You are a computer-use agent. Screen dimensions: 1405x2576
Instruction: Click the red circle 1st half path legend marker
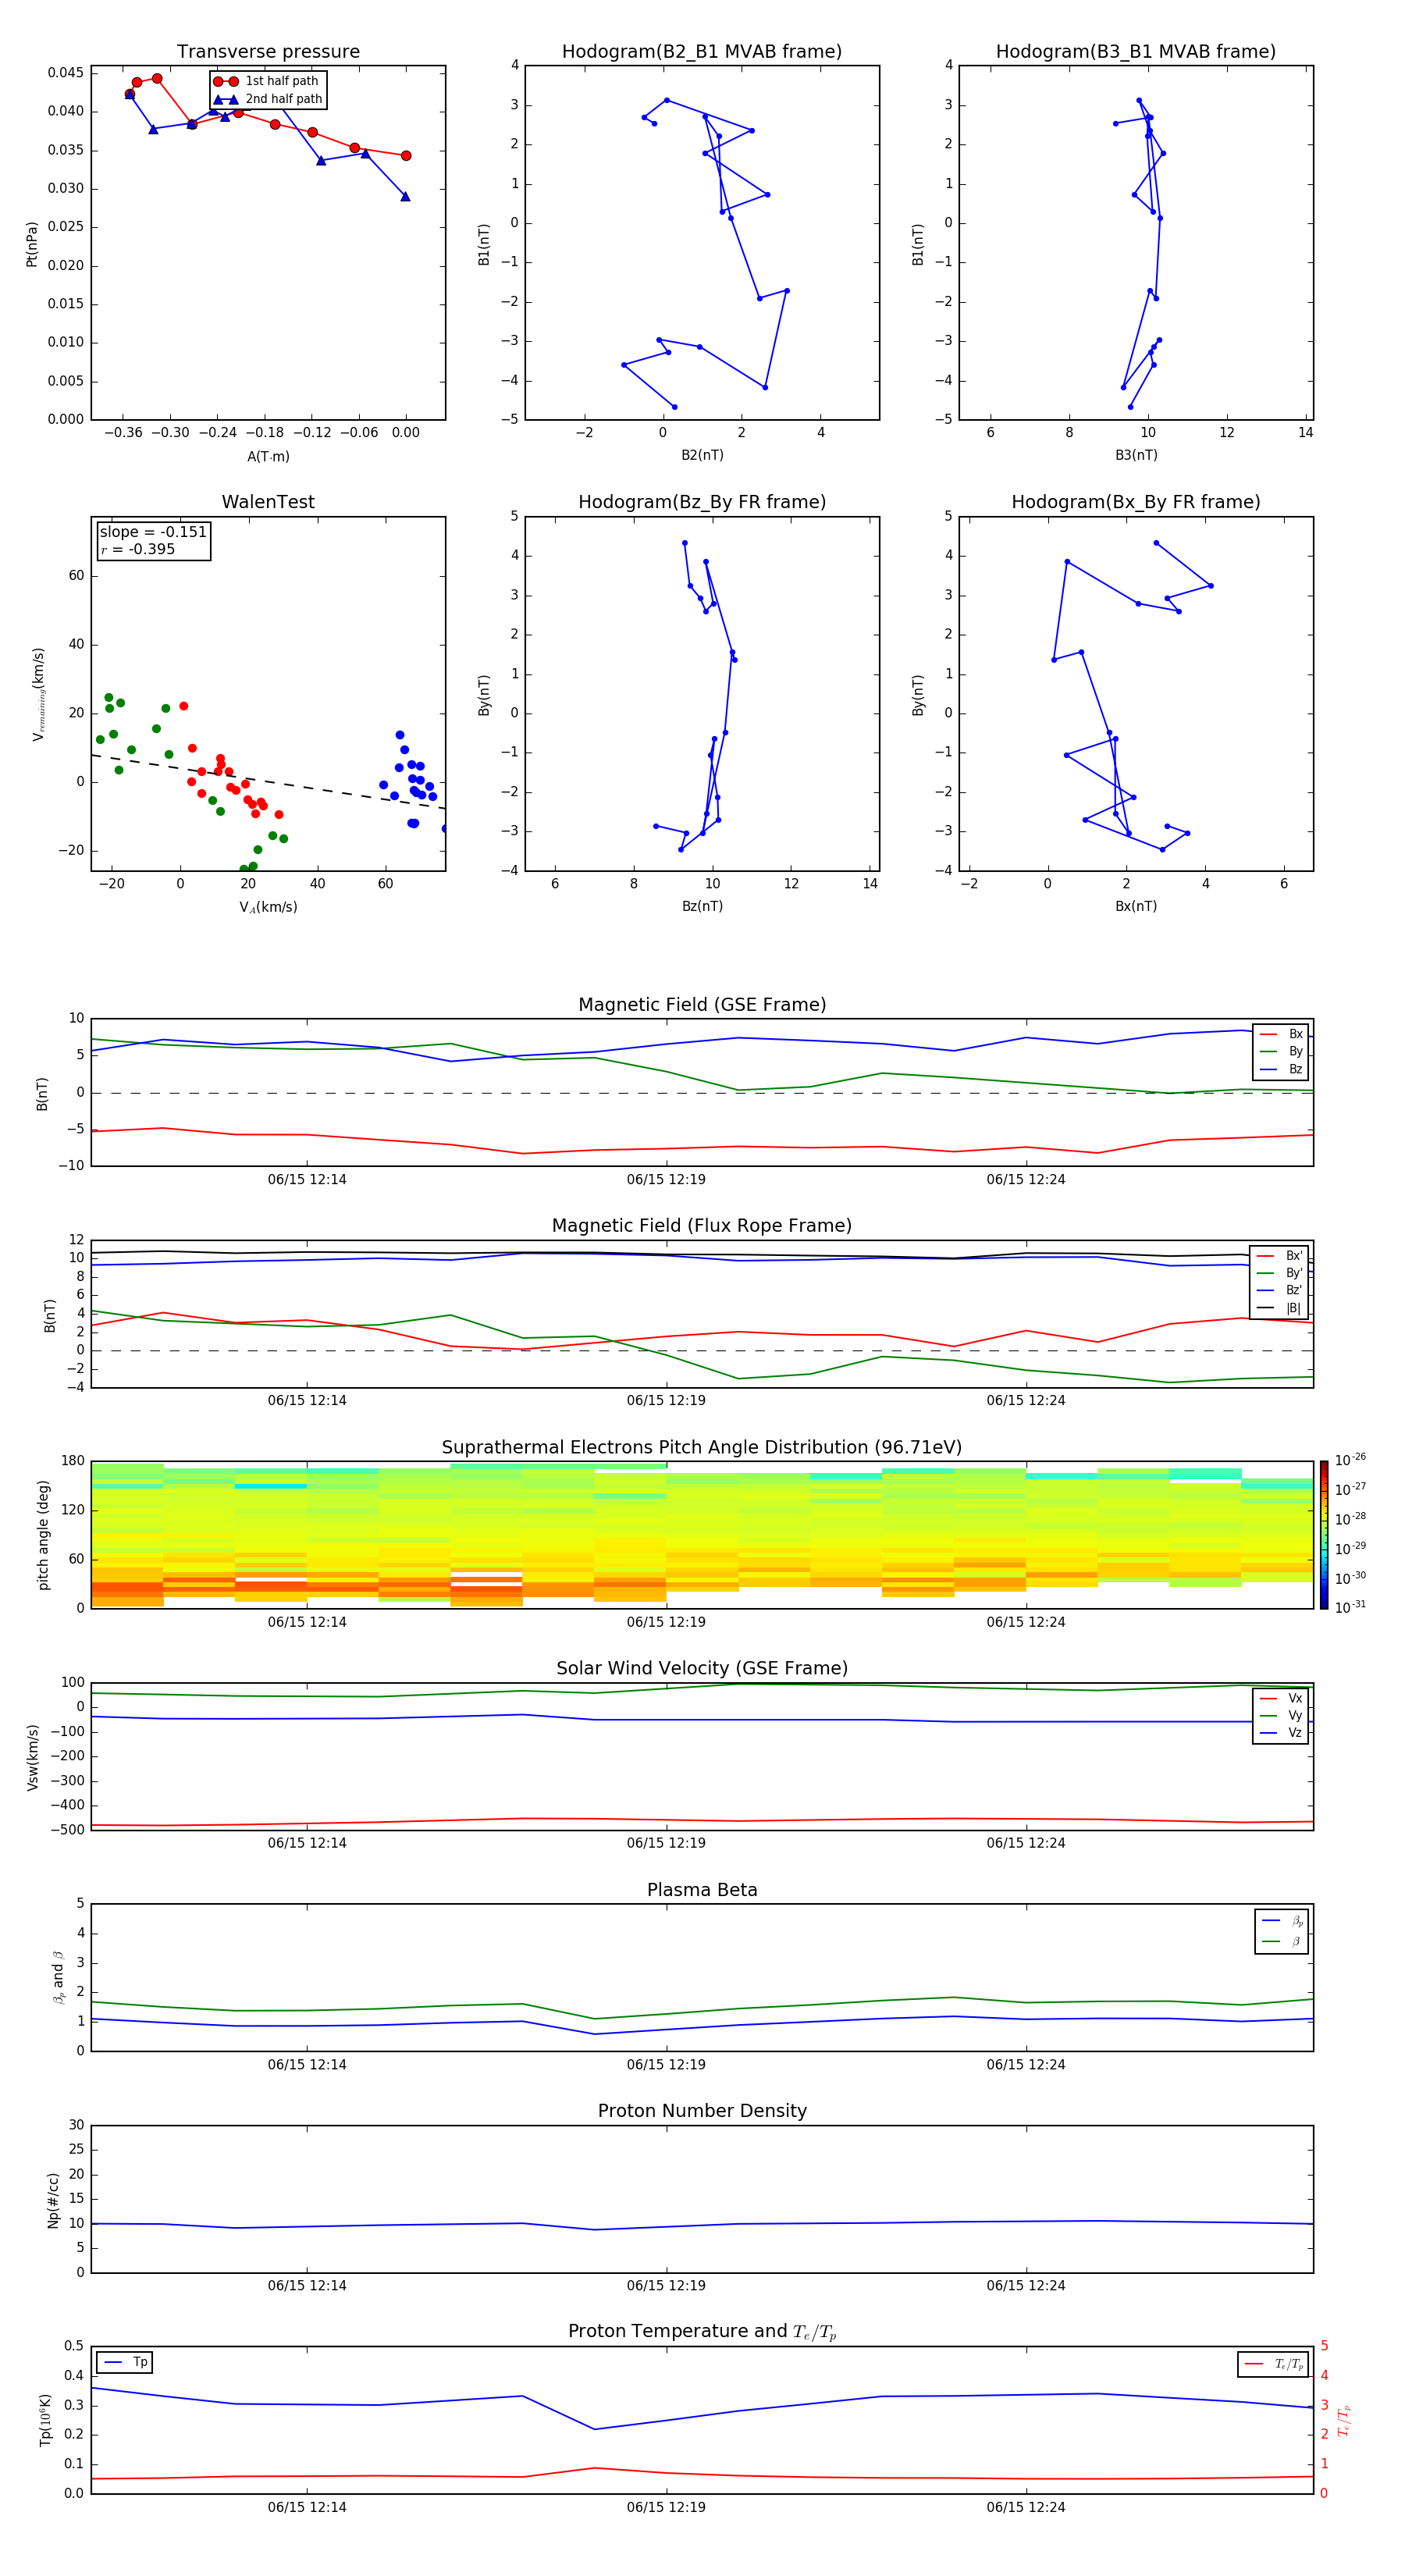tap(226, 81)
